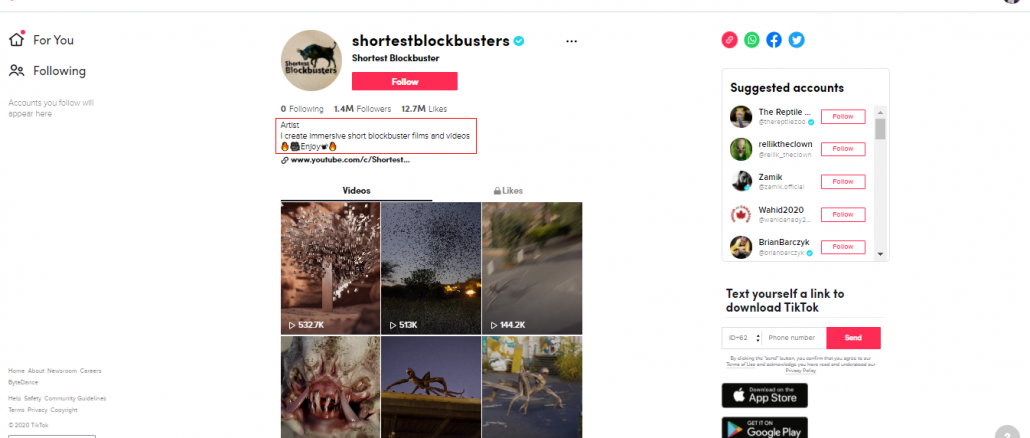Click Download on the App Store badge
This screenshot has width=1030, height=438.
click(765, 395)
